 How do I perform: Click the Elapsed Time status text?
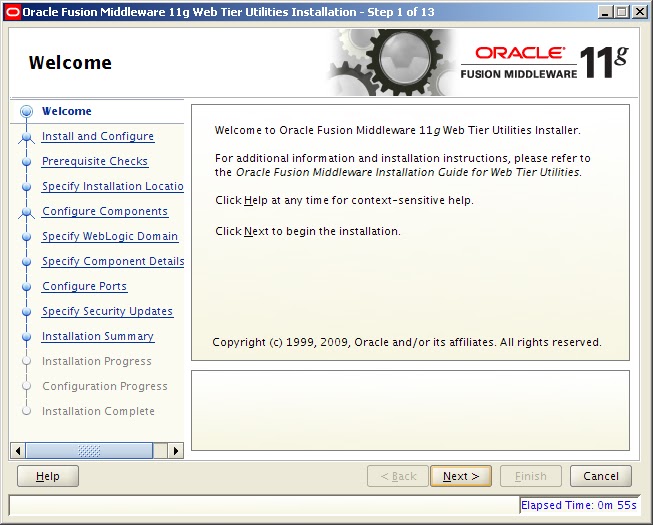(x=578, y=505)
